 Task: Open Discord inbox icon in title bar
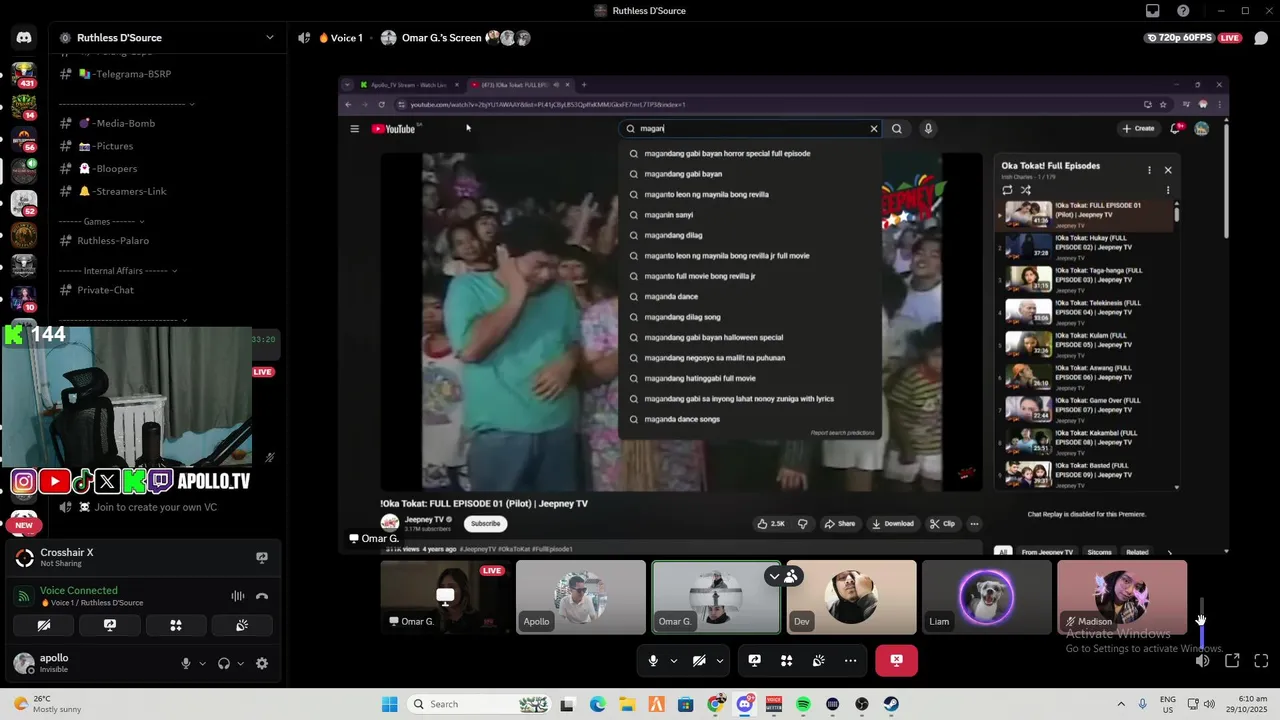1153,11
